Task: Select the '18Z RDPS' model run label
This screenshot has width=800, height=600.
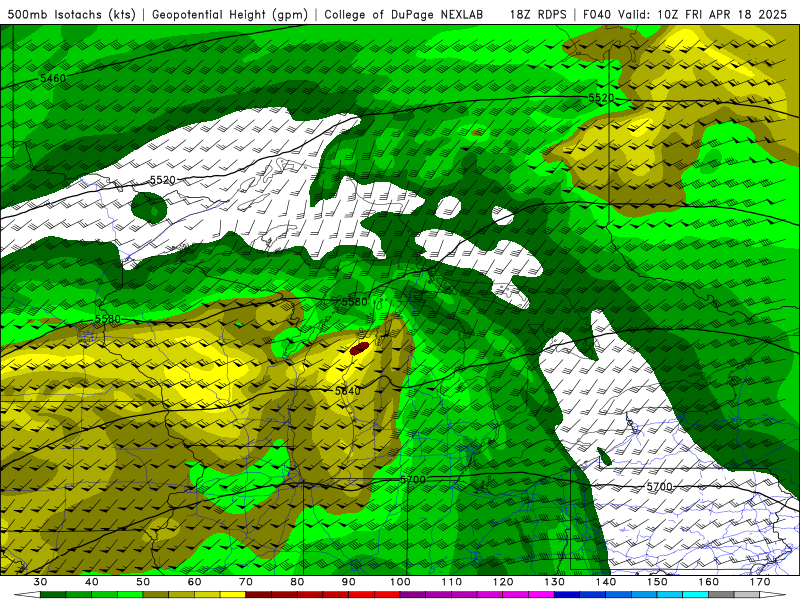Action: (538, 14)
